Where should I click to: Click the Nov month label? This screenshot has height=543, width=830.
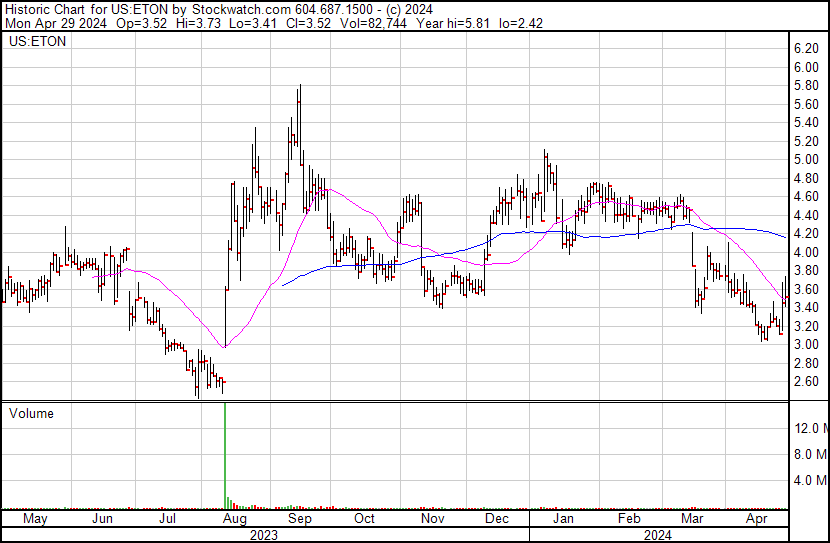[x=432, y=519]
